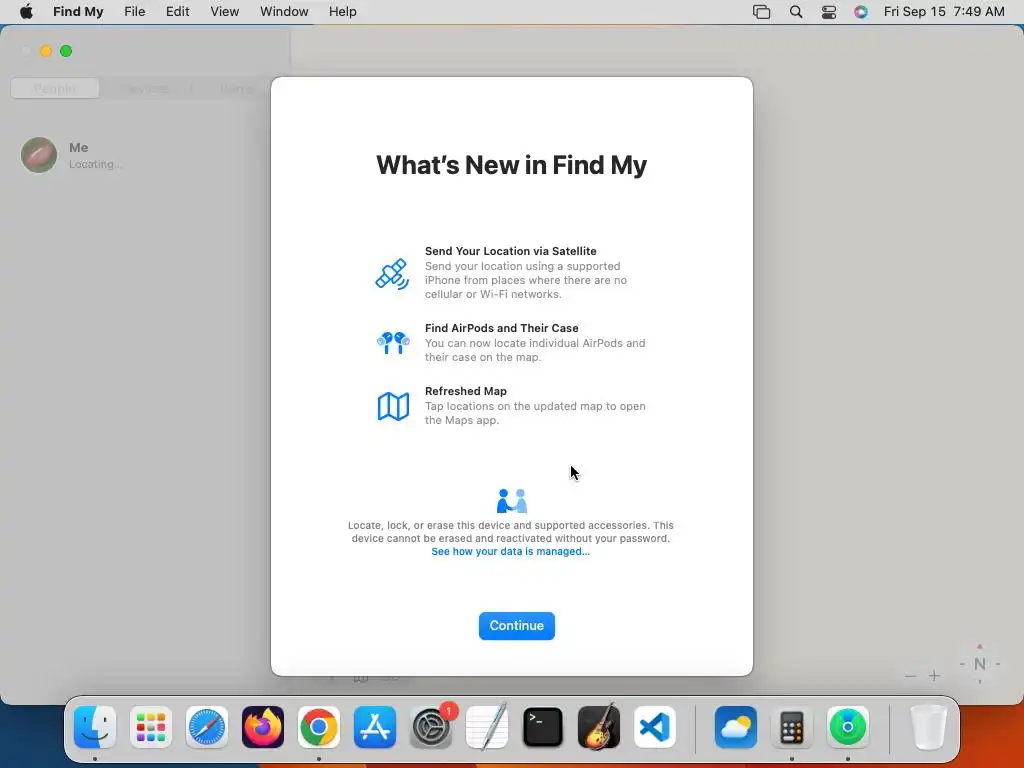Image resolution: width=1024 pixels, height=768 pixels.
Task: Click the What's New in Find My title
Action: pyautogui.click(x=511, y=165)
